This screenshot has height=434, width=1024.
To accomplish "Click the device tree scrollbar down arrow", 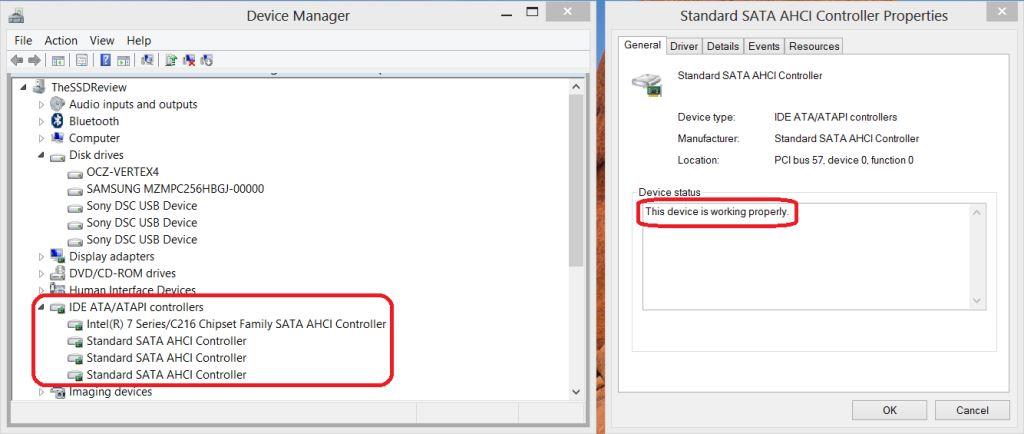I will pyautogui.click(x=575, y=392).
